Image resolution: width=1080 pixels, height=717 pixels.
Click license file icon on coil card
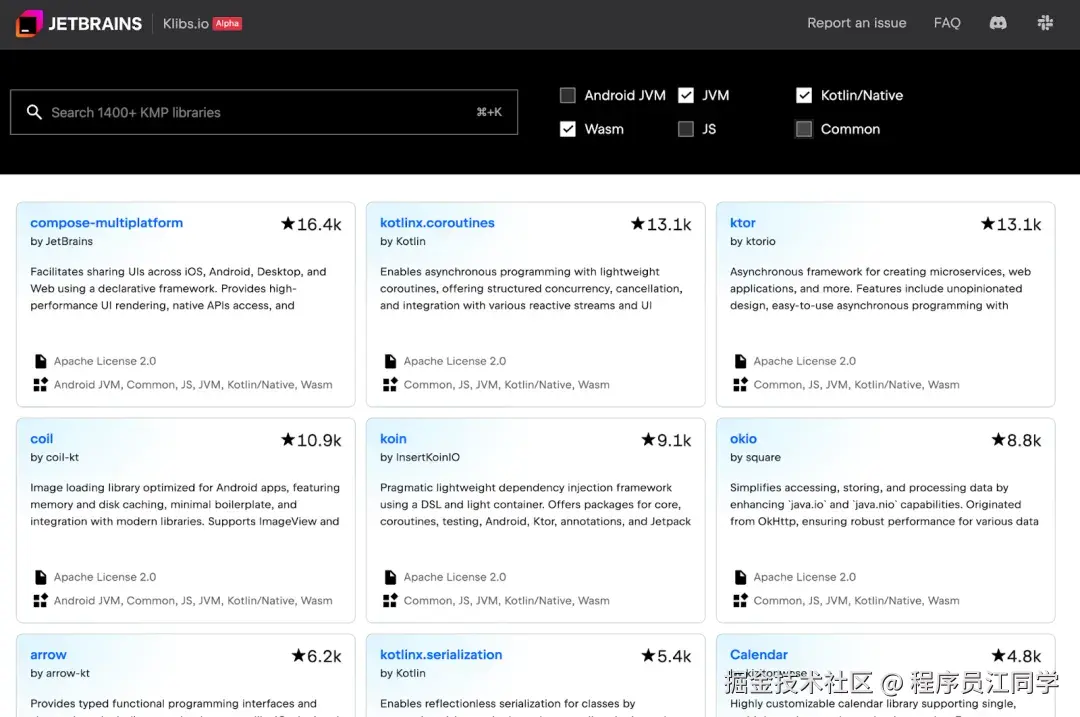coord(41,576)
